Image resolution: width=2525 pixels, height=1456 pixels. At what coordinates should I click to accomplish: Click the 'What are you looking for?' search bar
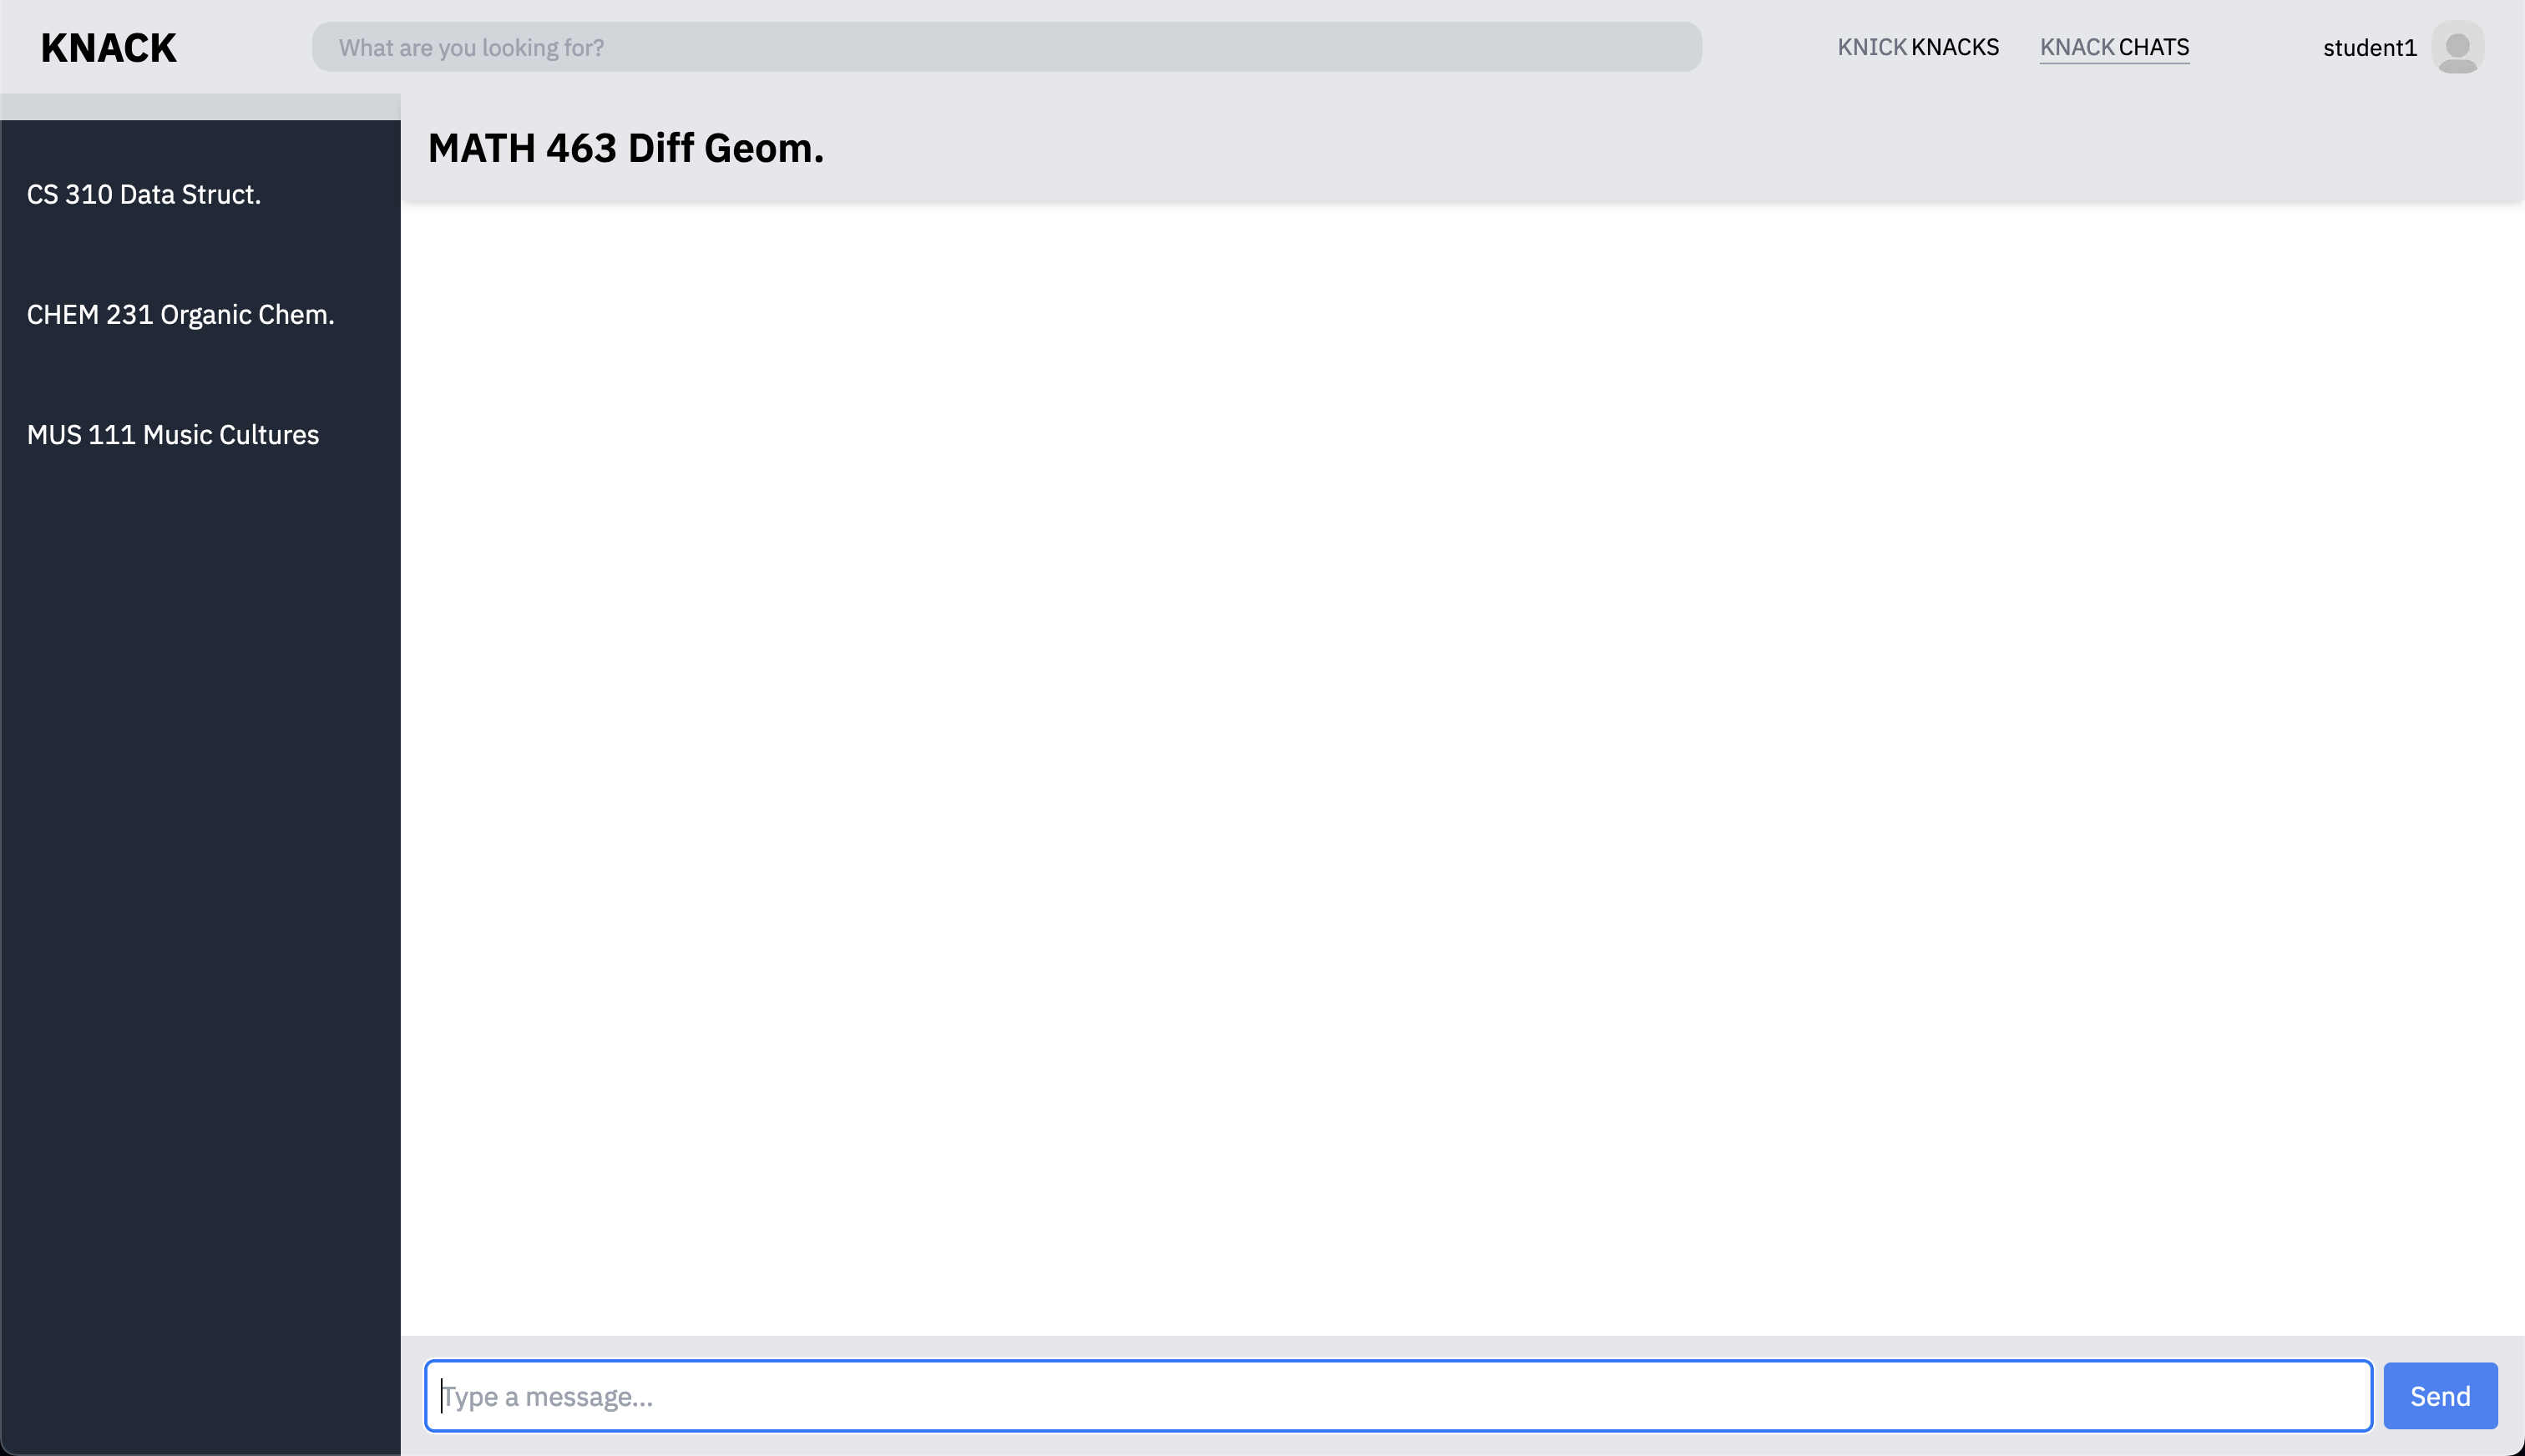pos(1006,47)
